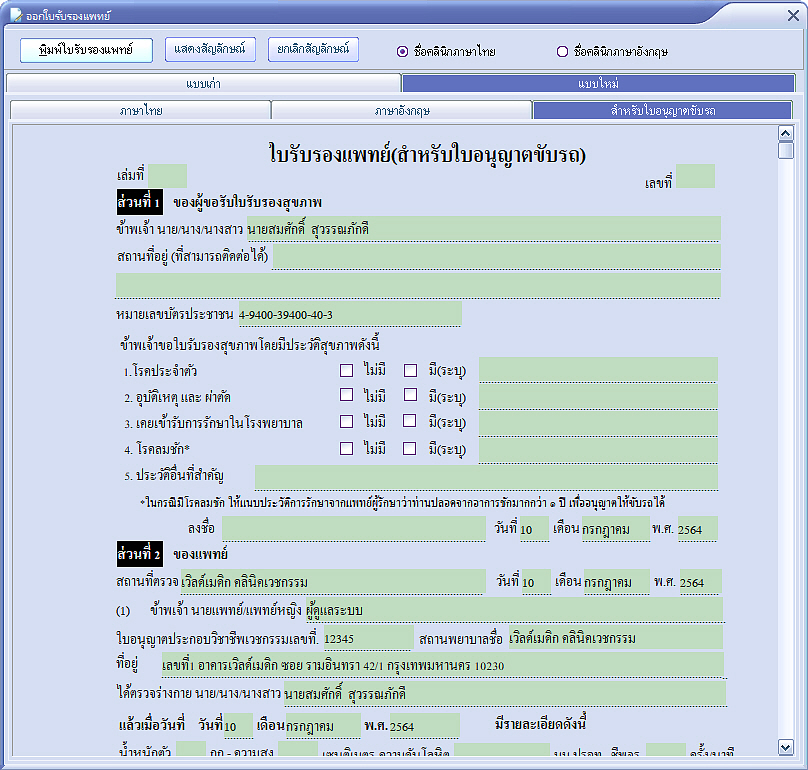Click the เลขที่ input field
The image size is (808, 770).
click(695, 176)
